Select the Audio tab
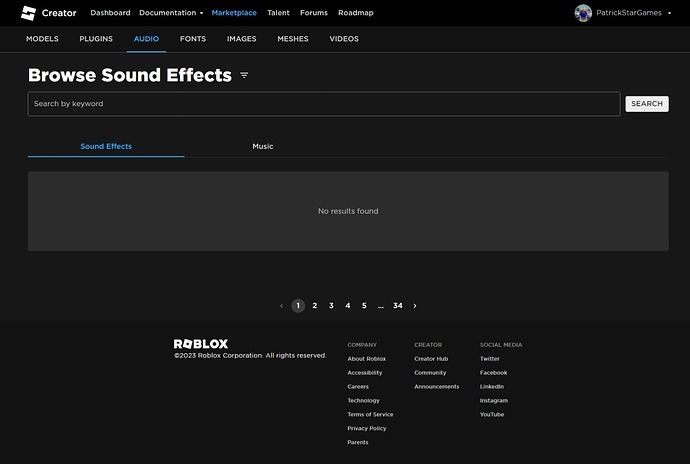 click(147, 39)
